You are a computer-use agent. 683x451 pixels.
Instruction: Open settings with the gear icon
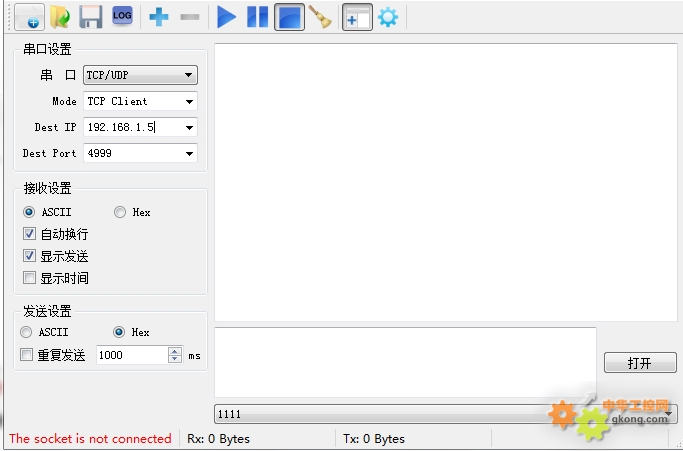(x=388, y=17)
